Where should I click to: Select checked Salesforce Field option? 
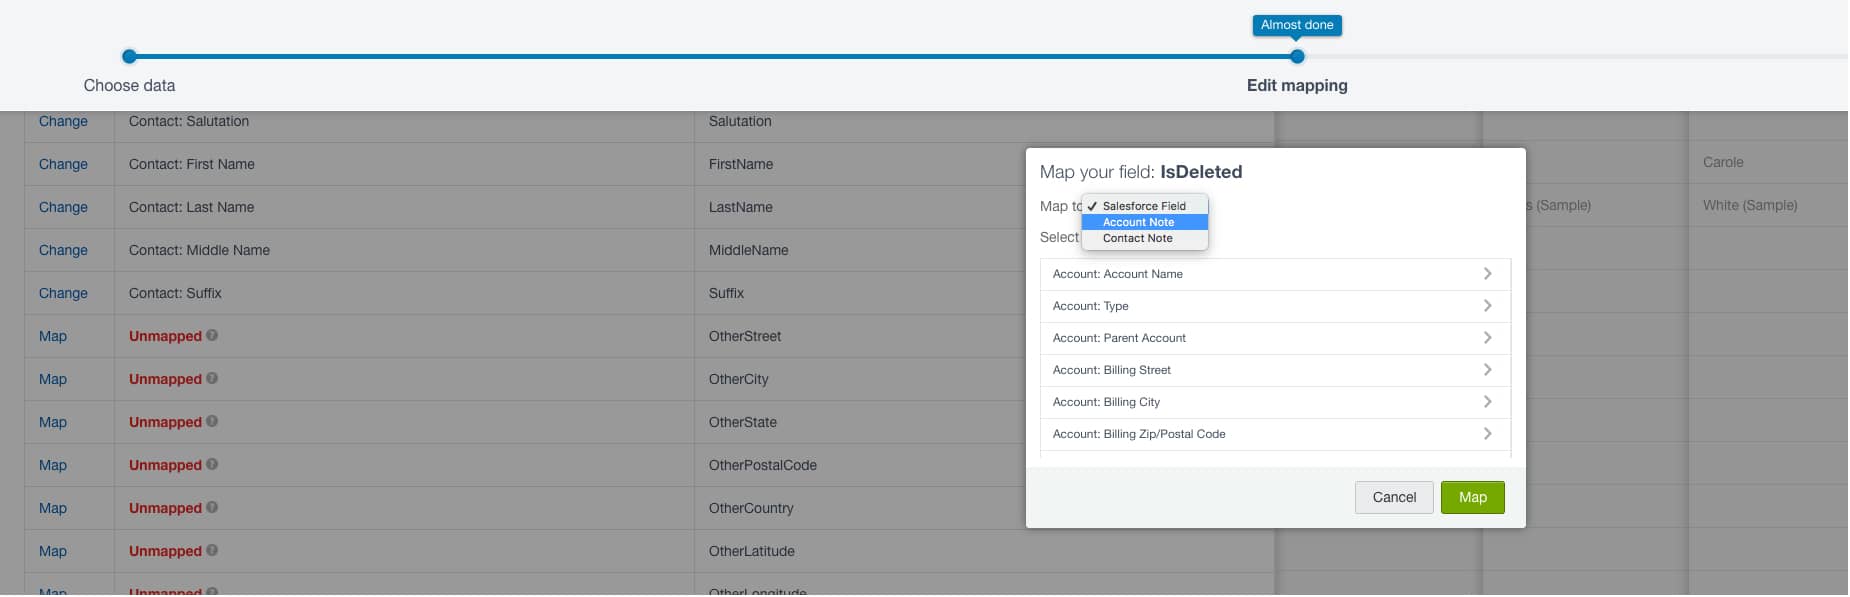(1144, 206)
